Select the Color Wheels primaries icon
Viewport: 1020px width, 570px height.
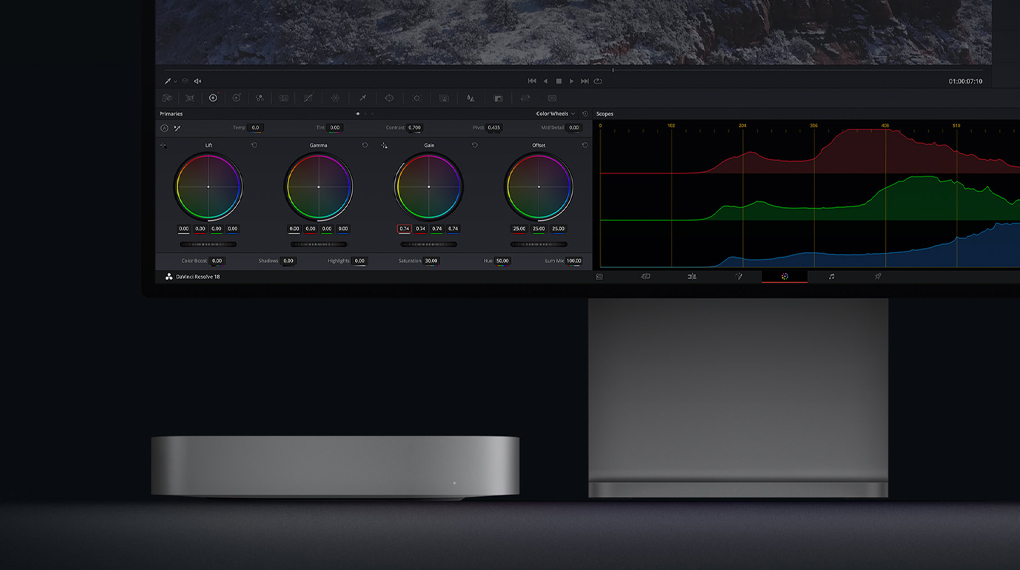pos(212,98)
